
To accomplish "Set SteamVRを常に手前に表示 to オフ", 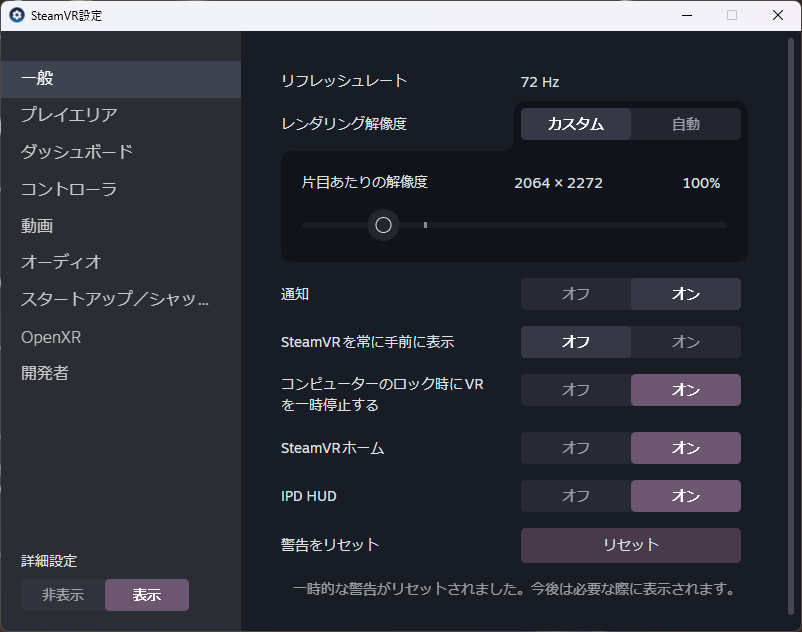I will pyautogui.click(x=576, y=342).
